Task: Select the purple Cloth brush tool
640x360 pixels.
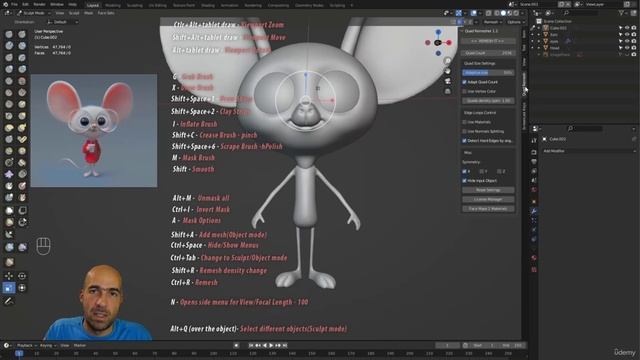Action: pyautogui.click(x=9, y=174)
